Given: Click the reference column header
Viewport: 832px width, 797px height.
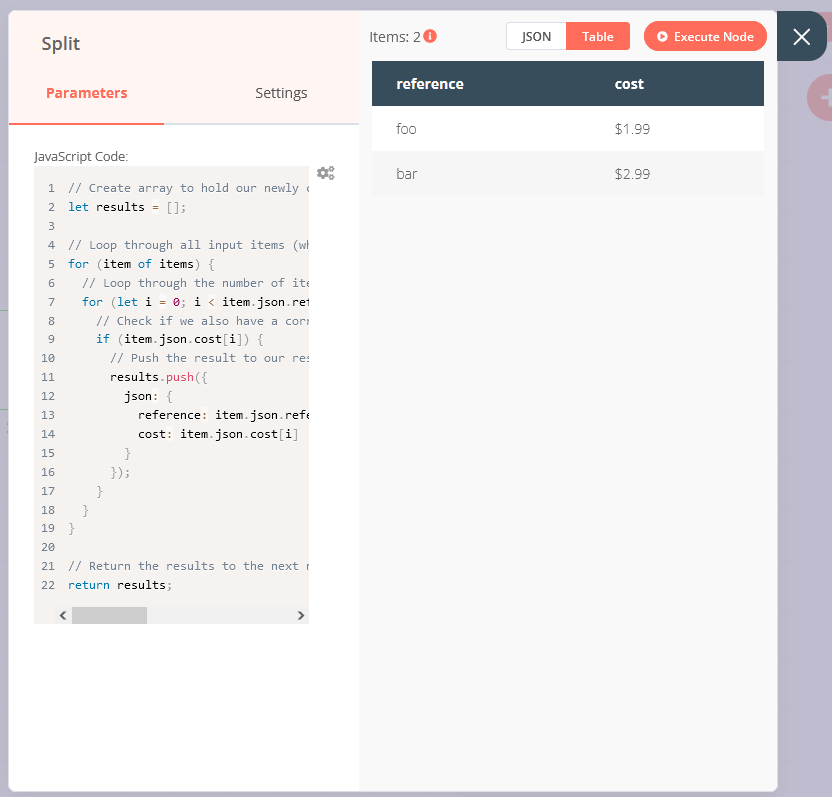Looking at the screenshot, I should 430,84.
